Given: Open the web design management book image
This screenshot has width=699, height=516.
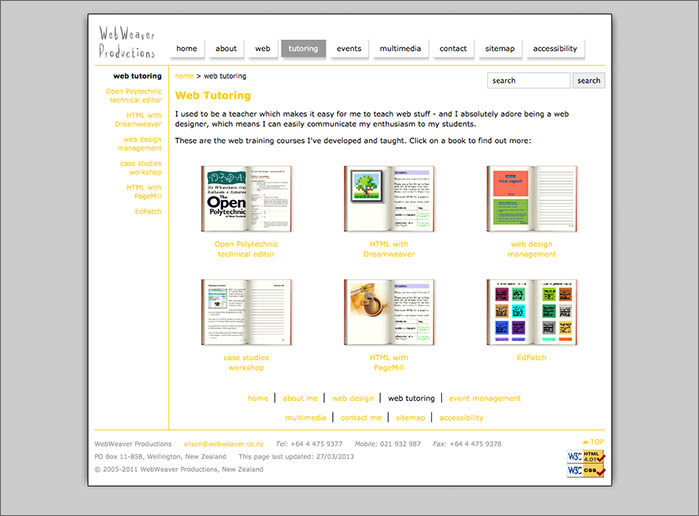Looking at the screenshot, I should (x=531, y=199).
